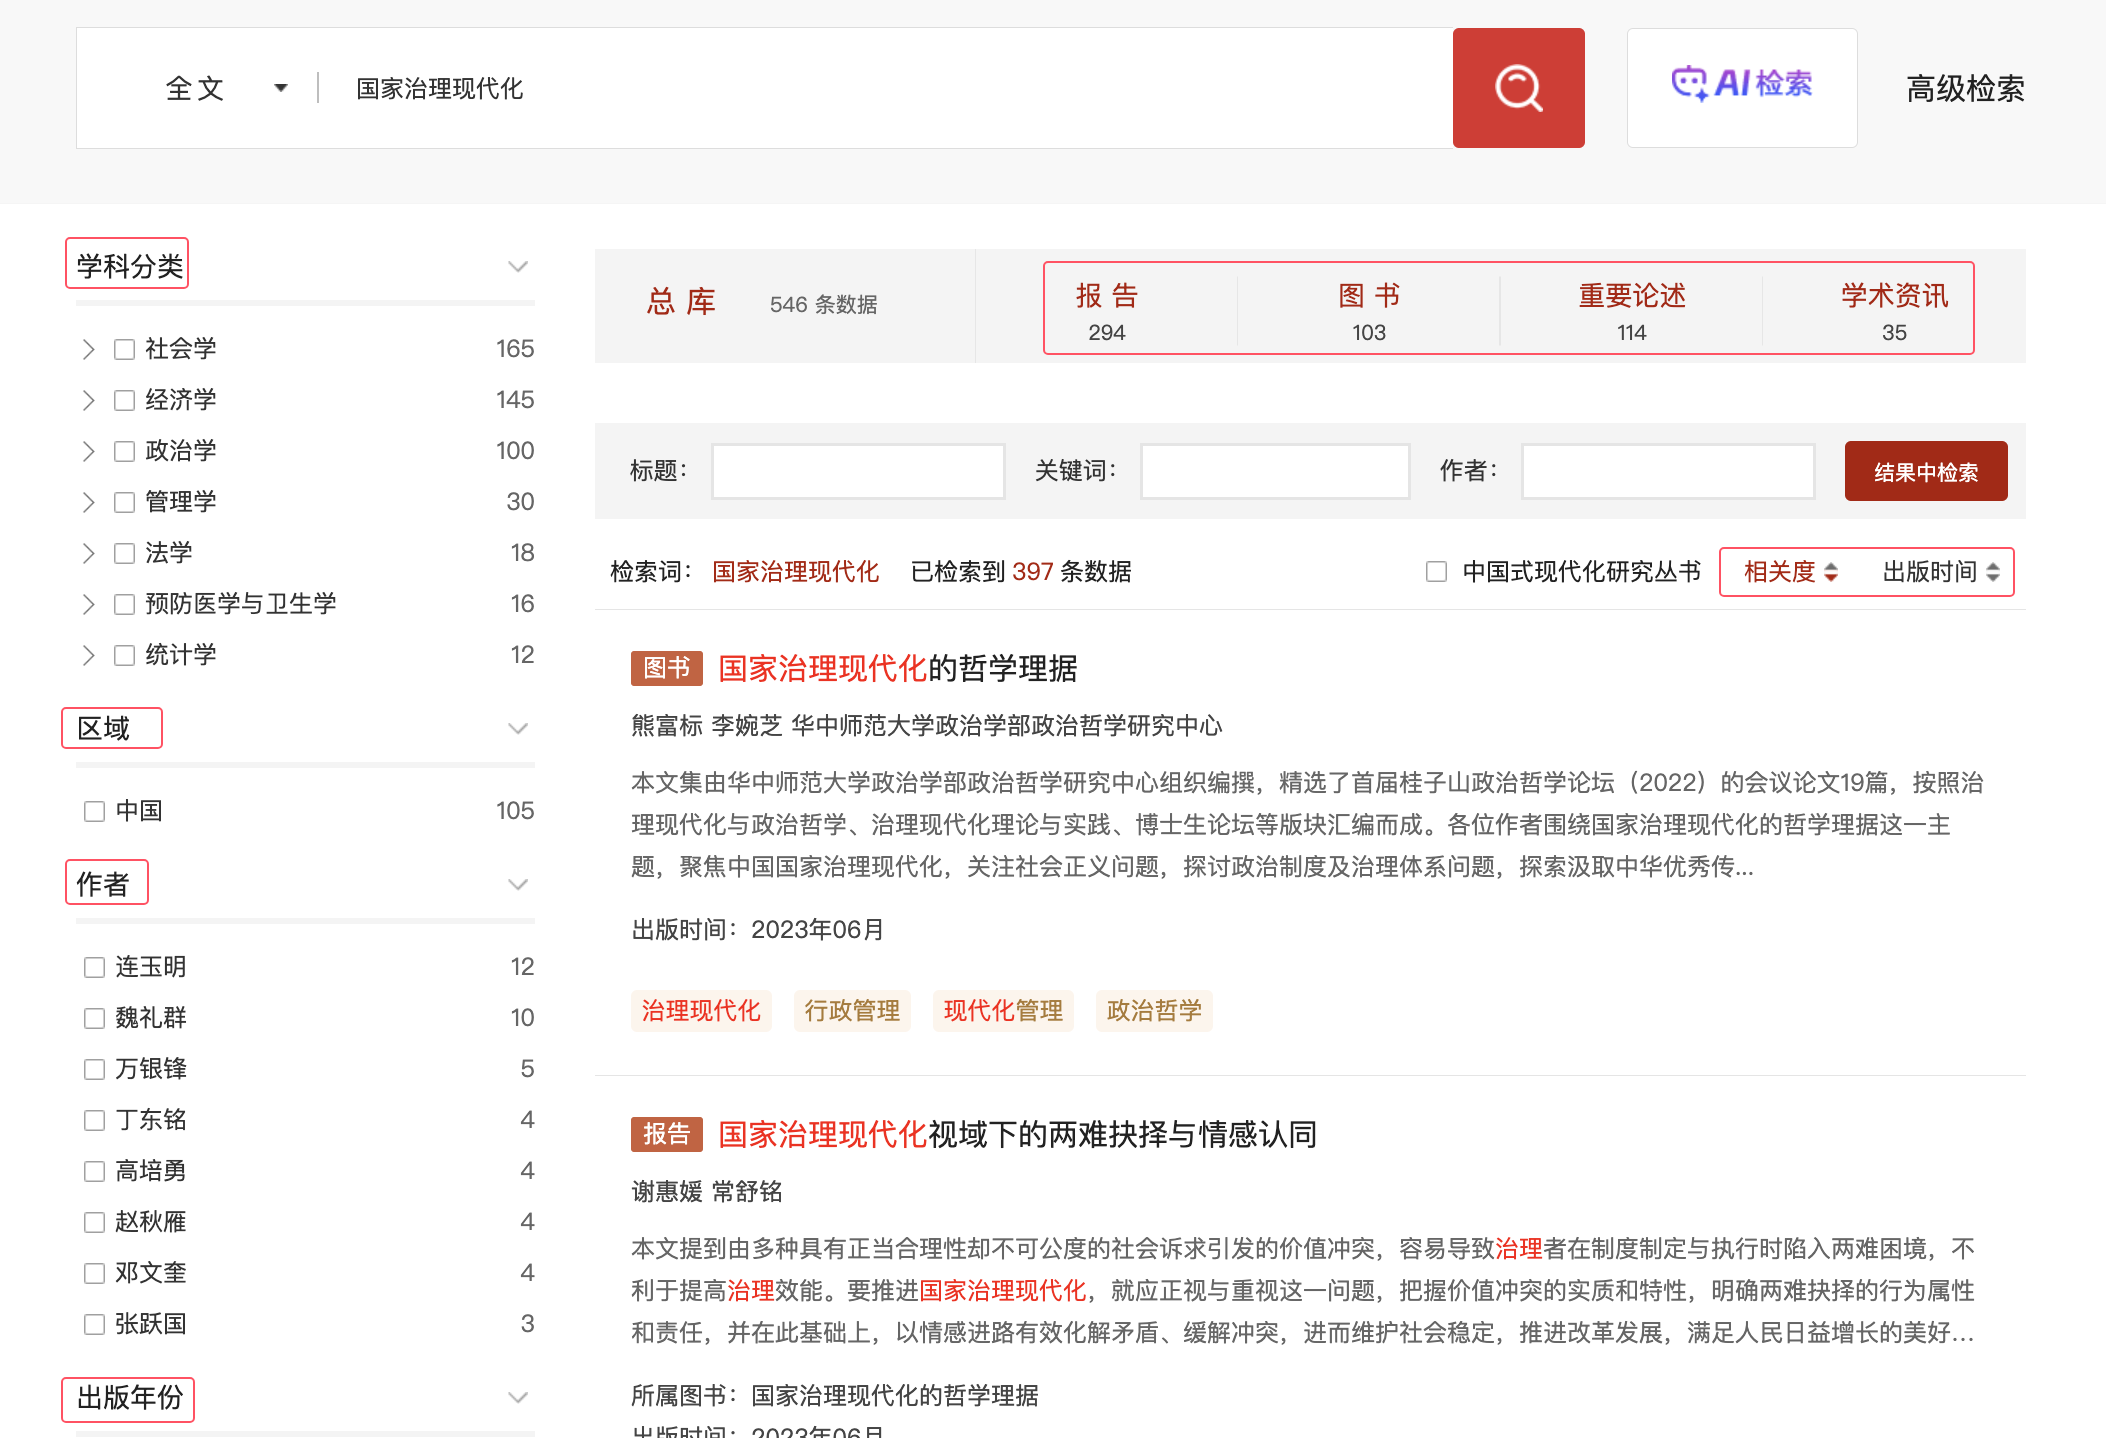
Task: Check the 政治学 checkbox
Action: pyautogui.click(x=124, y=451)
